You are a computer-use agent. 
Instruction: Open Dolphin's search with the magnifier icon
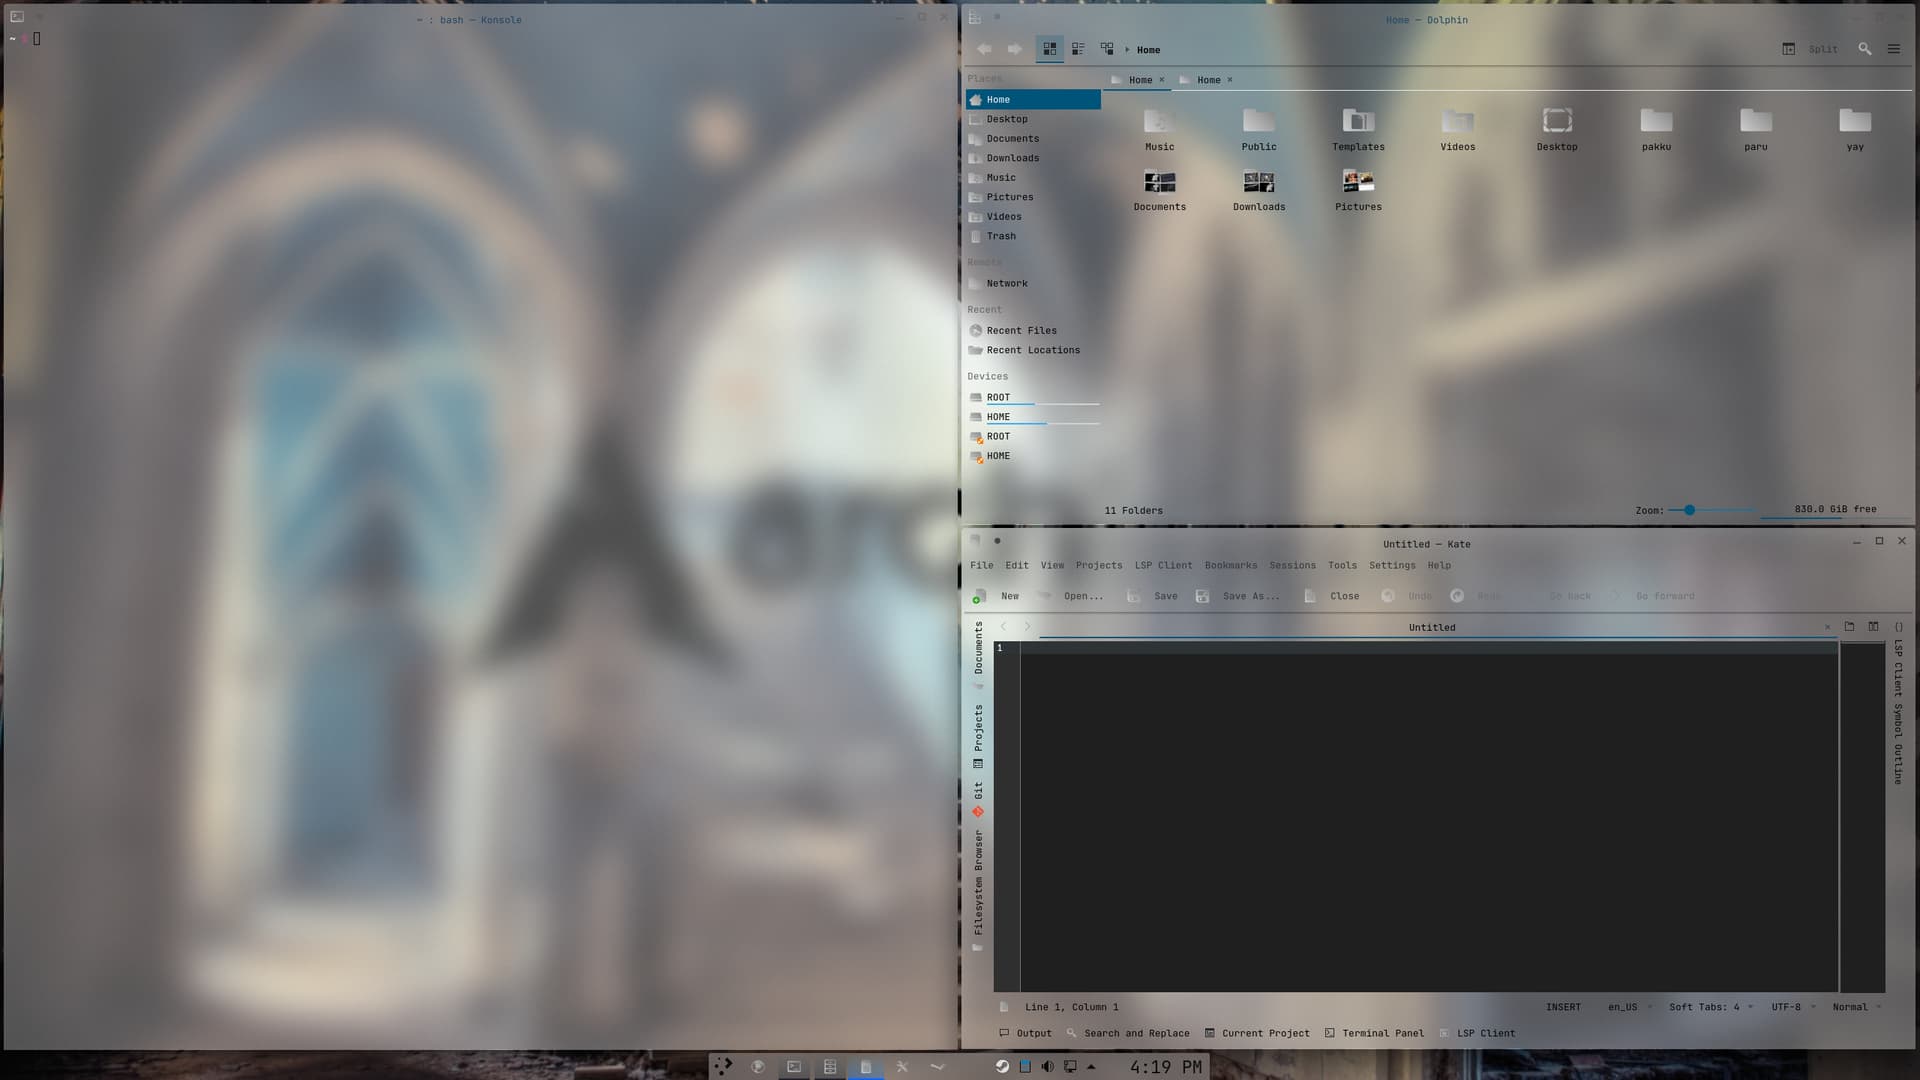coord(1864,48)
